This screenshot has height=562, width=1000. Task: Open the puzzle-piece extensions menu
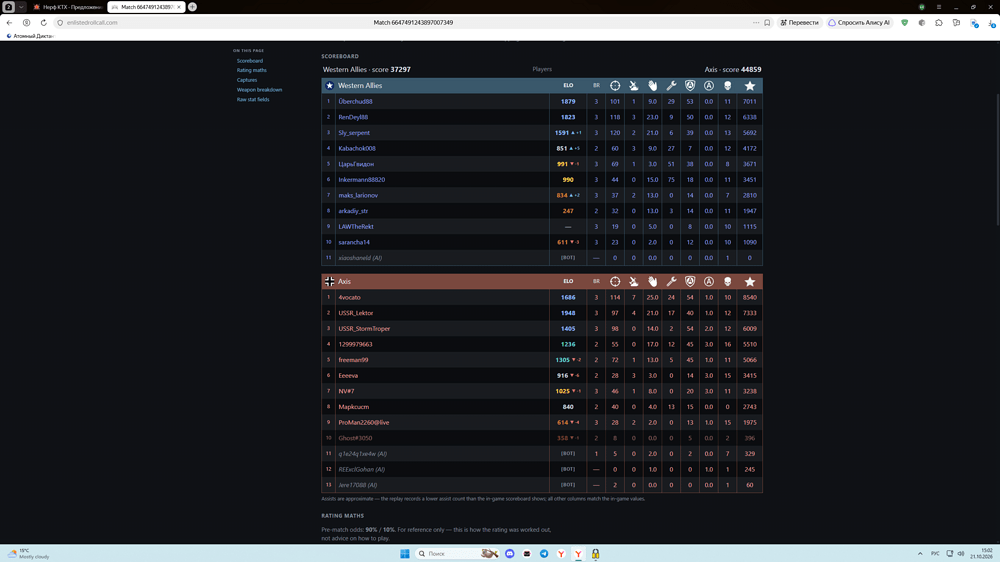(x=939, y=22)
